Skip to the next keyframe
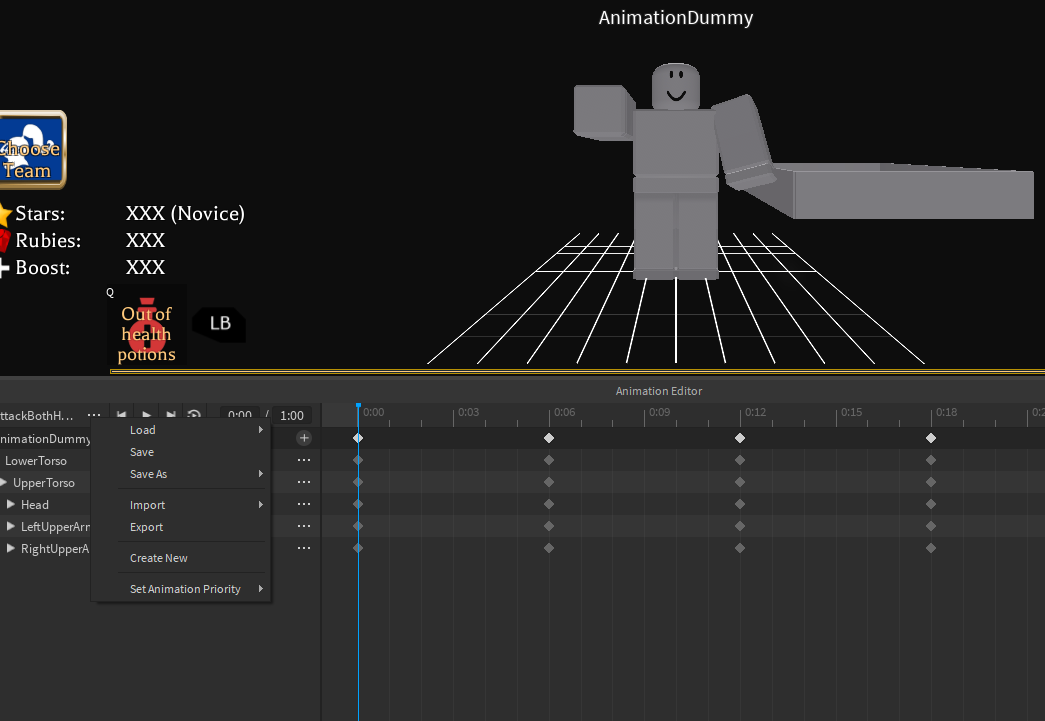1045x721 pixels. click(x=171, y=415)
